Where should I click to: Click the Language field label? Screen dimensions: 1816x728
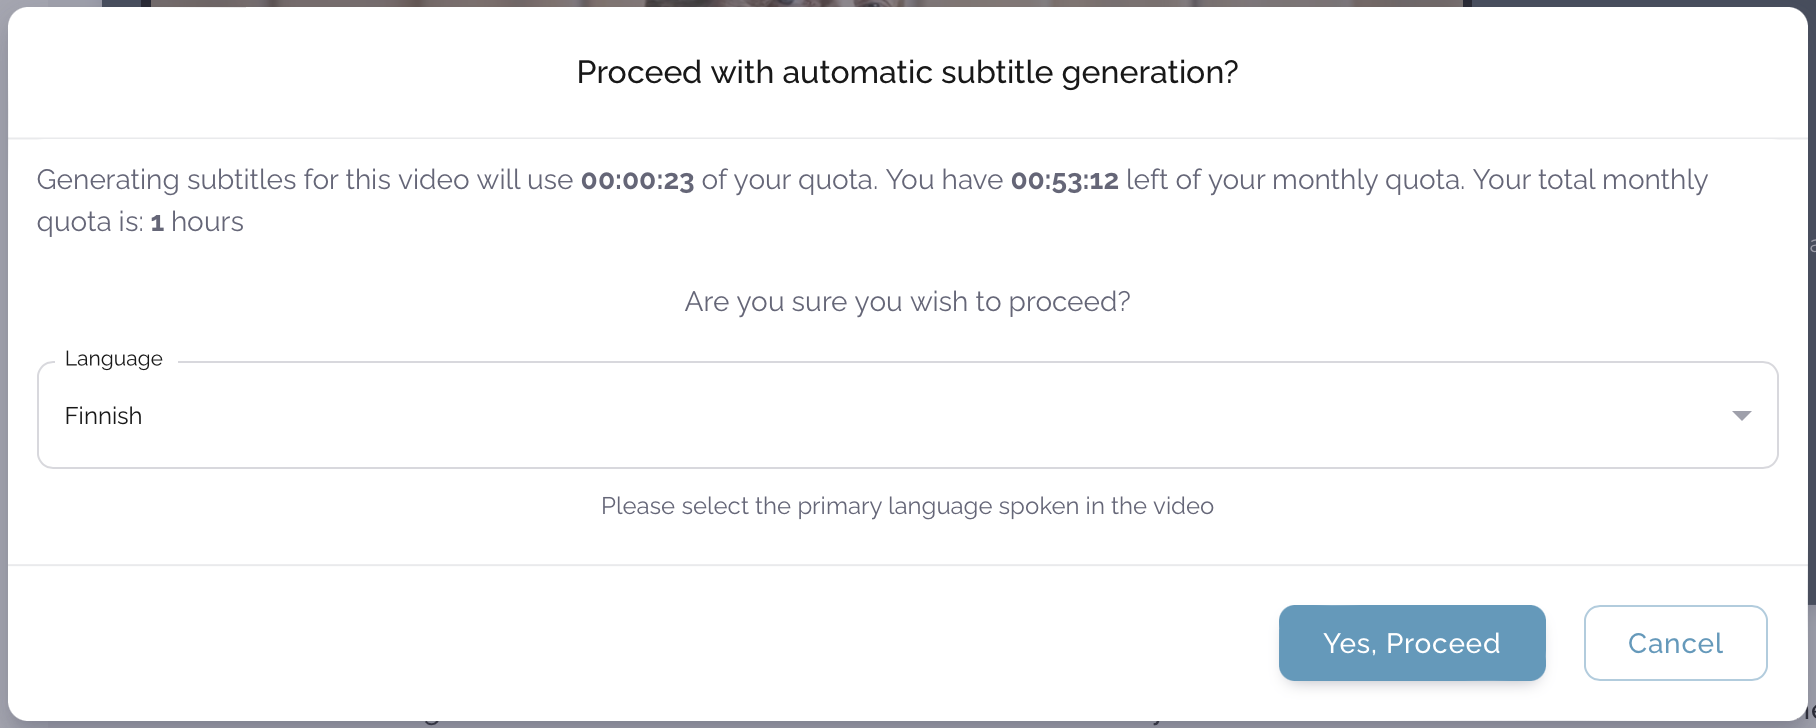pos(113,359)
